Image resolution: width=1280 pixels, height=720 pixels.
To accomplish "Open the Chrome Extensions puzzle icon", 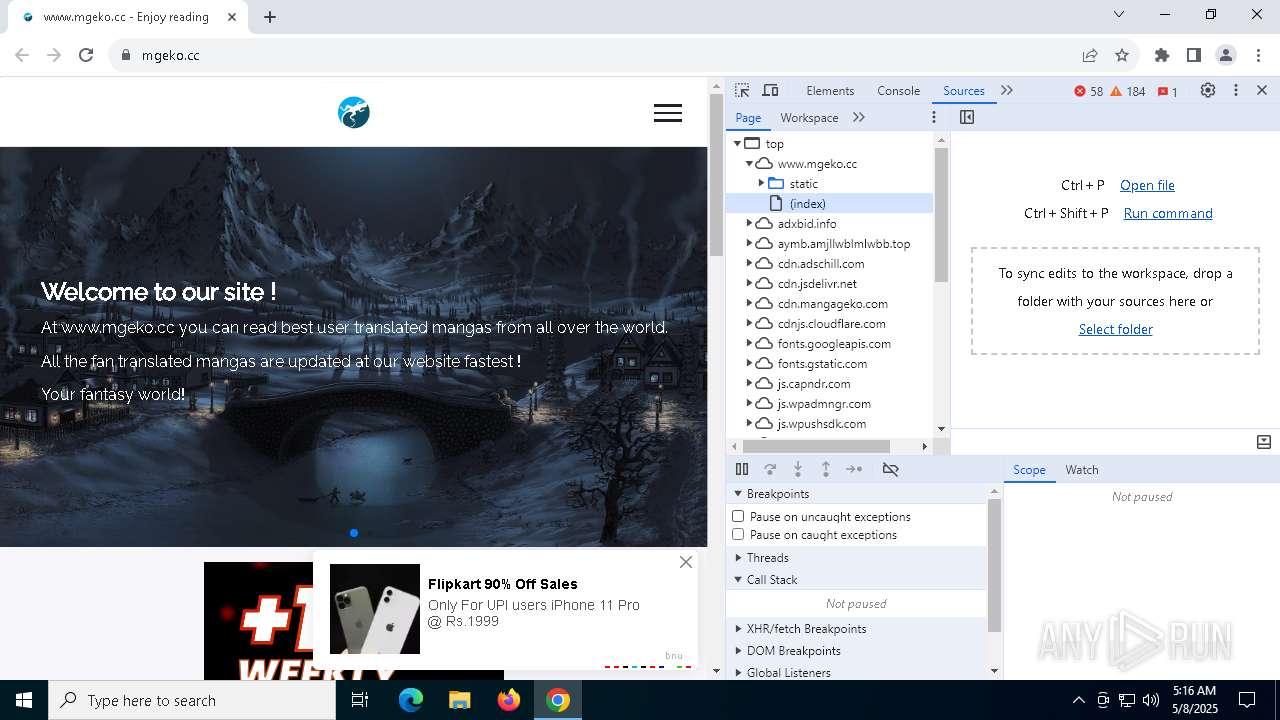I will click(1162, 55).
